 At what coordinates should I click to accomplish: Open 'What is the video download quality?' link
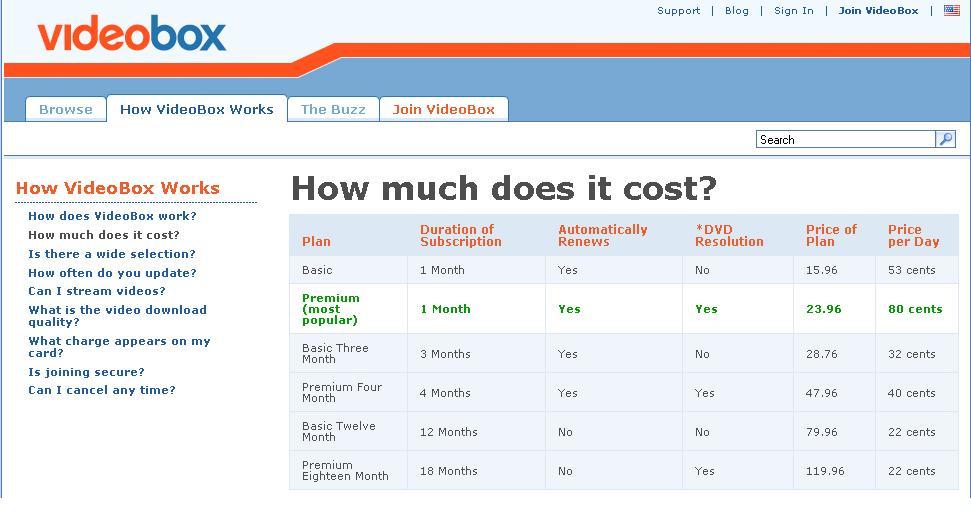point(117,316)
